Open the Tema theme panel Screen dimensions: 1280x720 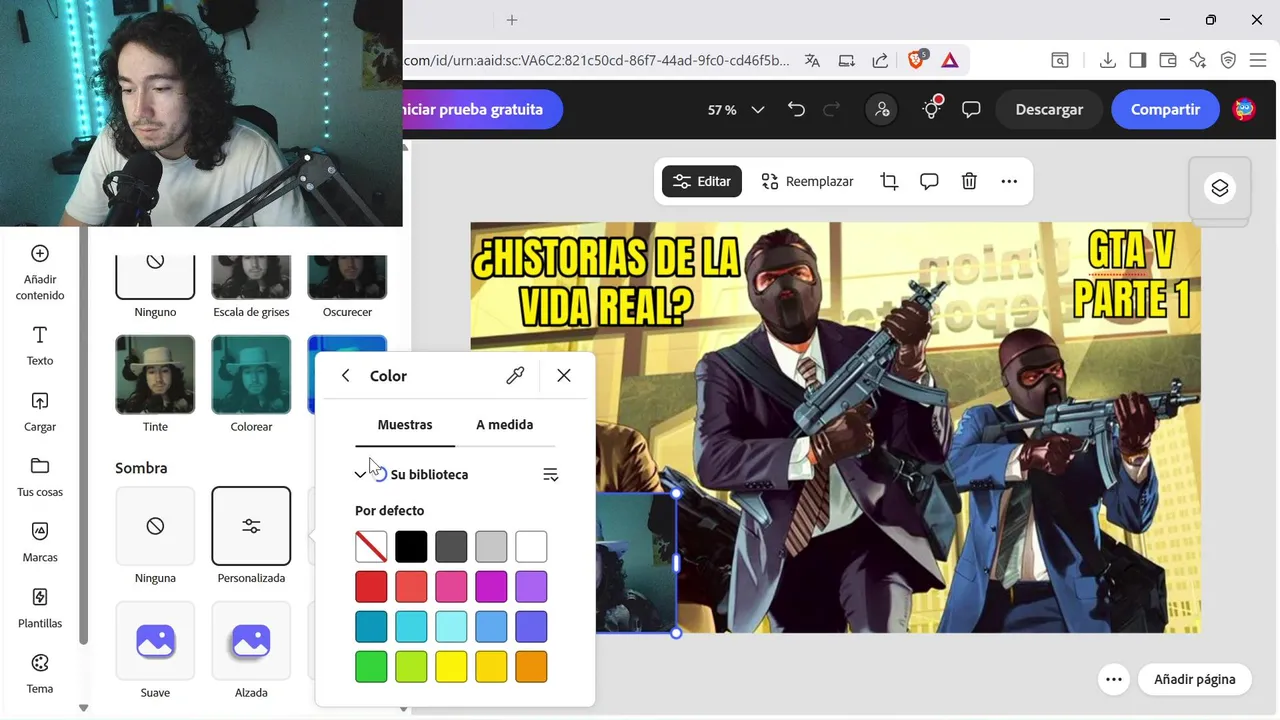pos(40,674)
